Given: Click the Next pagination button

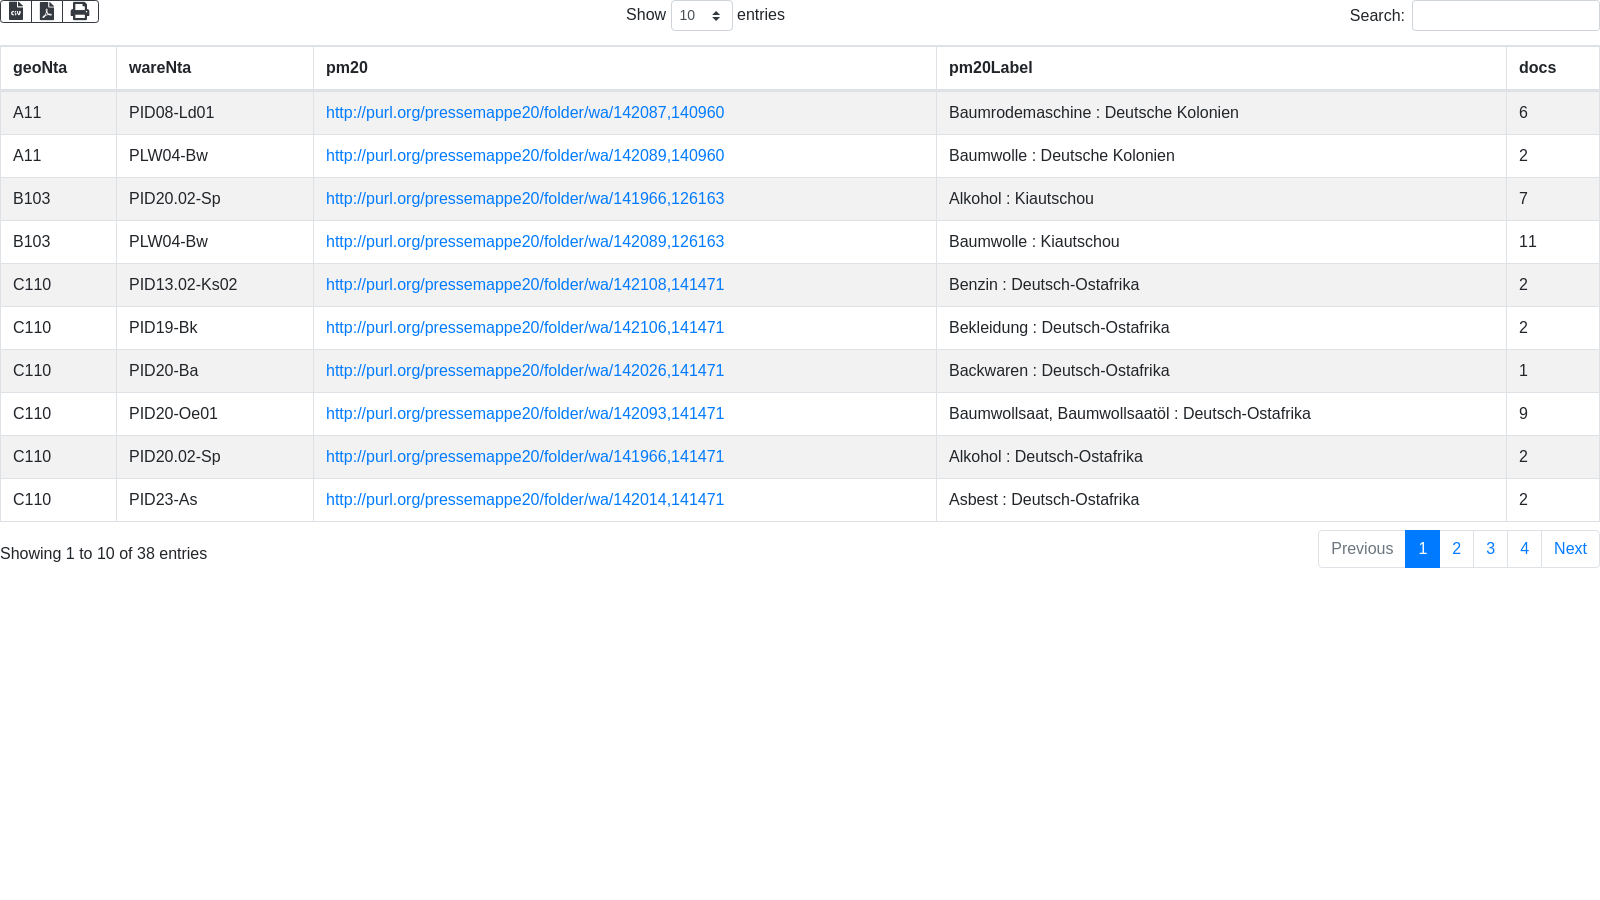Looking at the screenshot, I should pyautogui.click(x=1570, y=549).
